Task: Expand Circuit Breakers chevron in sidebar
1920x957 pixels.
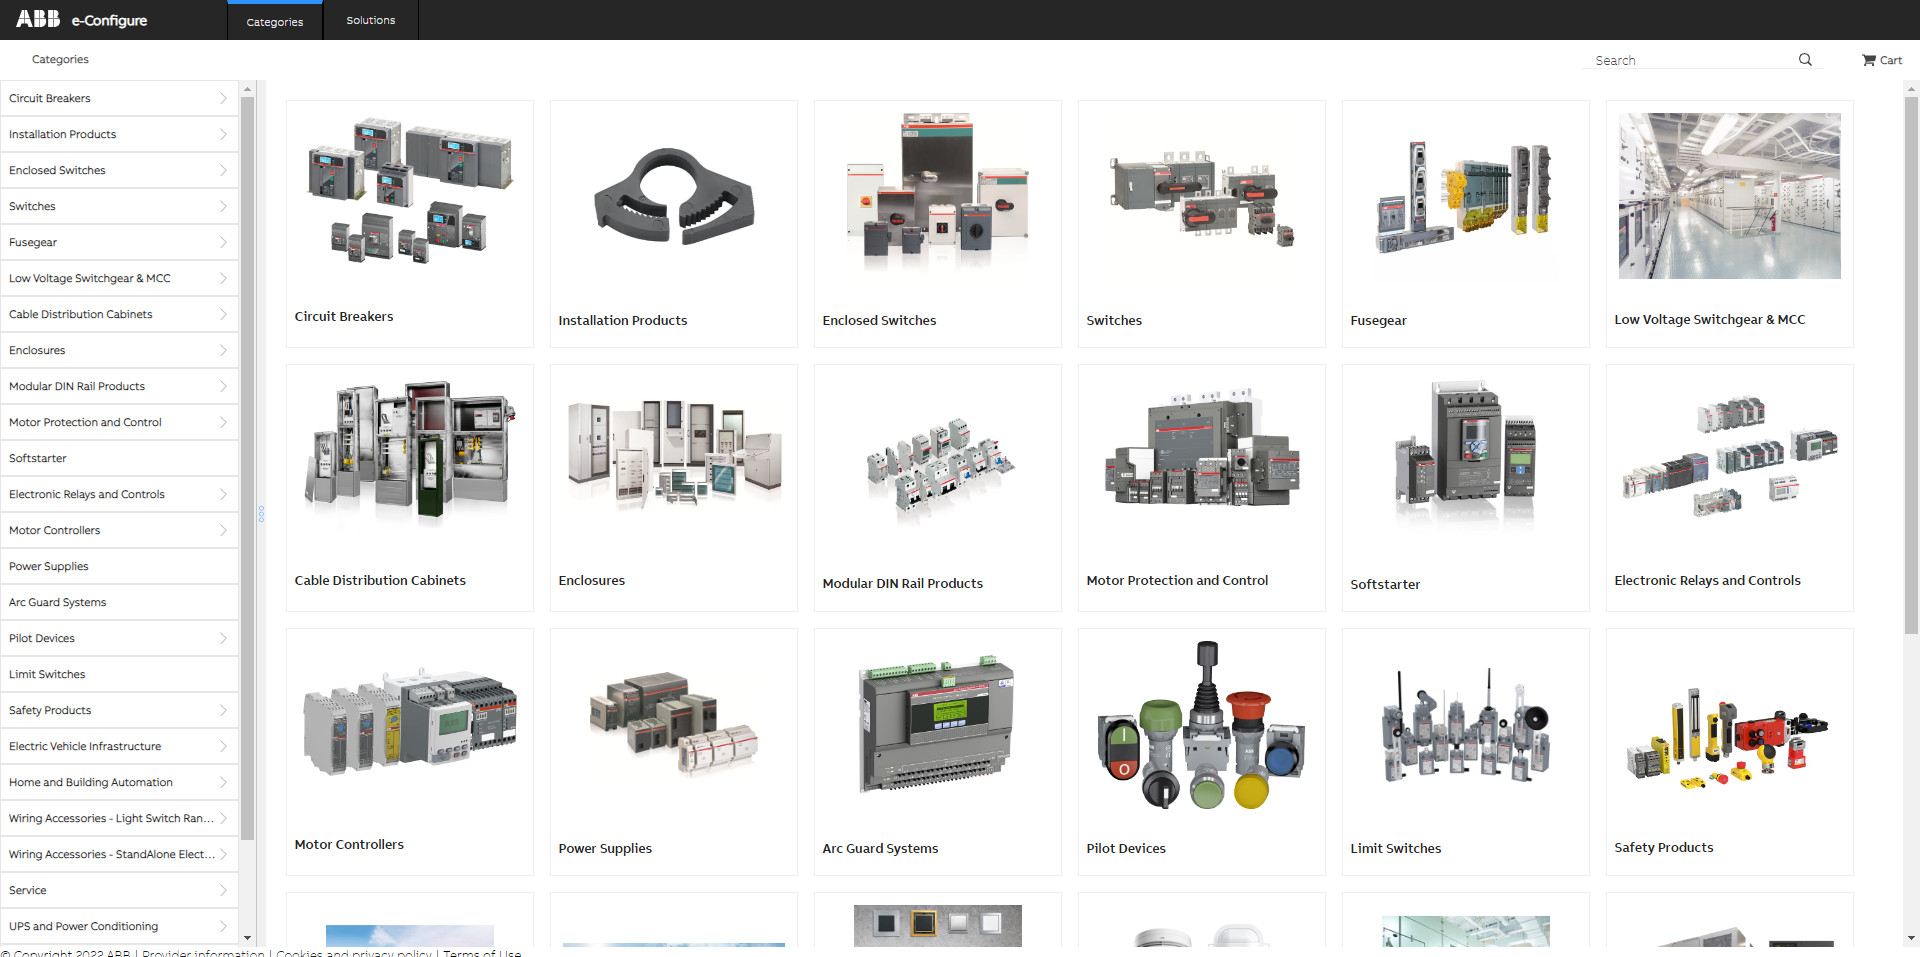Action: tap(223, 98)
